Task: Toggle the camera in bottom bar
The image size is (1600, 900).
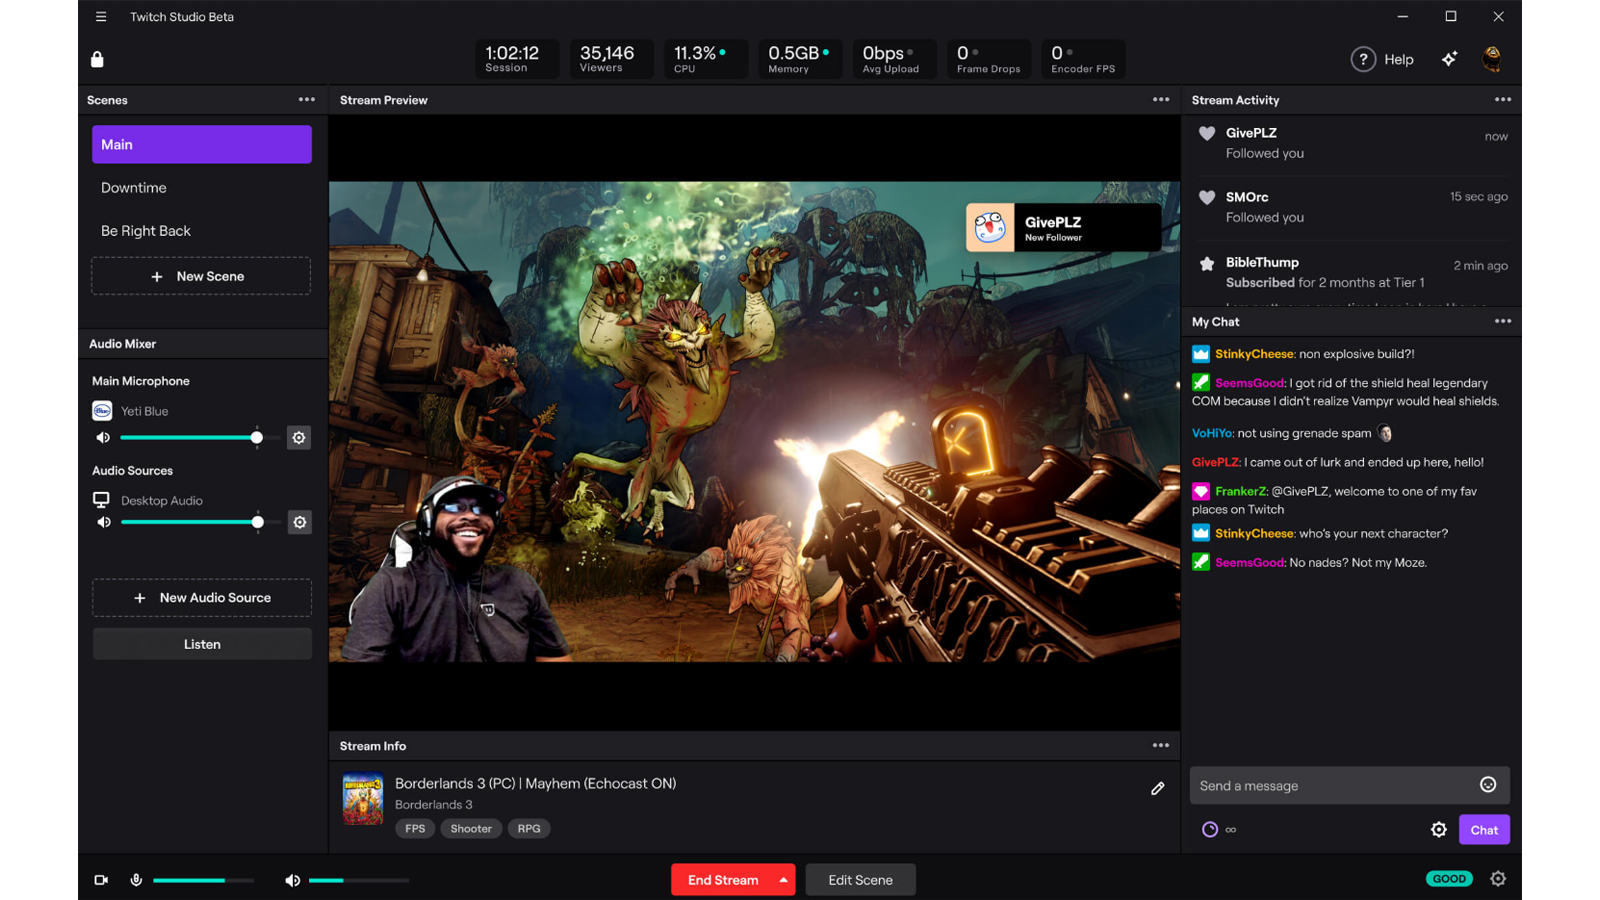Action: point(101,880)
